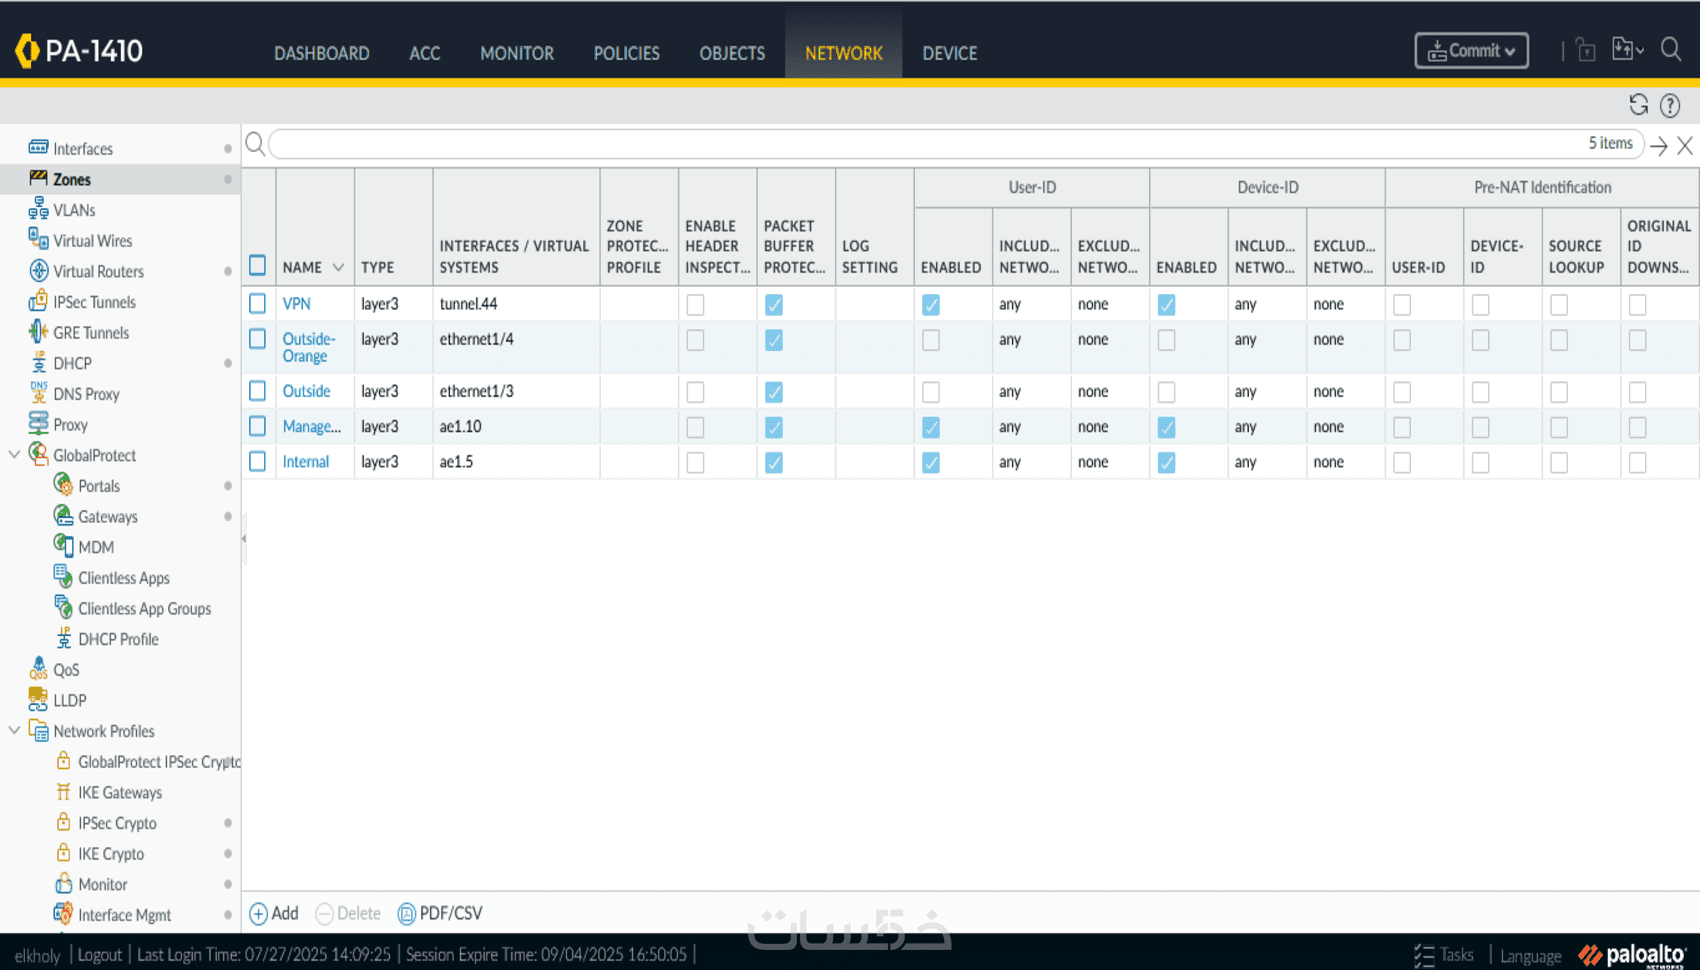The image size is (1700, 970).
Task: Select the VPN zone row checkbox
Action: tap(257, 303)
